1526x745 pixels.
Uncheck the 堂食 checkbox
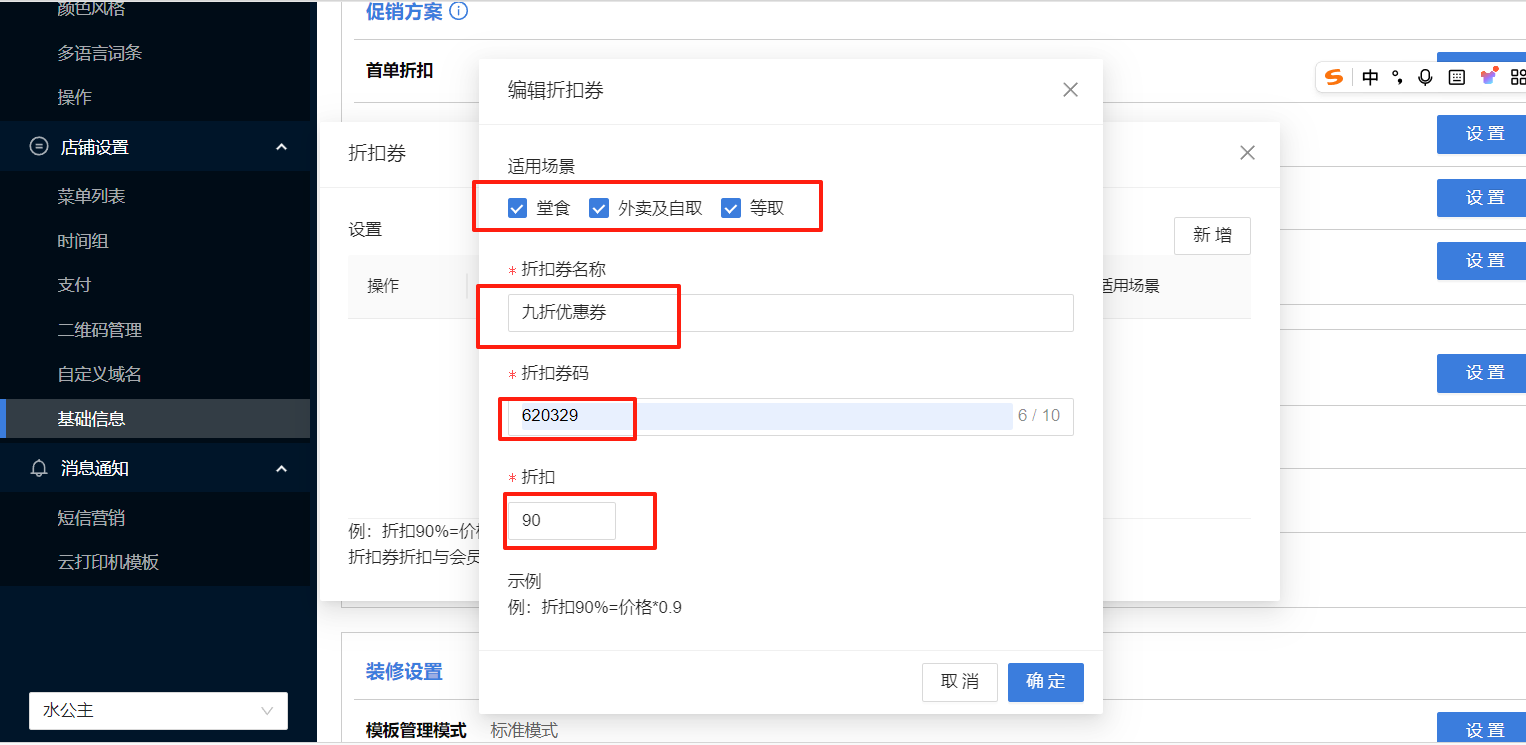(517, 208)
